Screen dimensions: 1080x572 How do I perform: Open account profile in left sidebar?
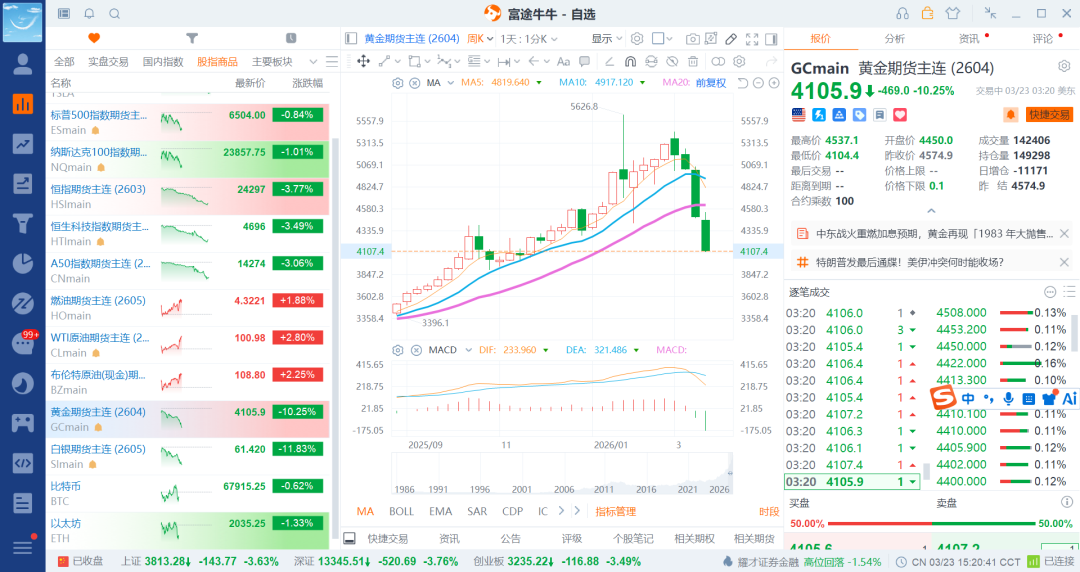point(23,64)
